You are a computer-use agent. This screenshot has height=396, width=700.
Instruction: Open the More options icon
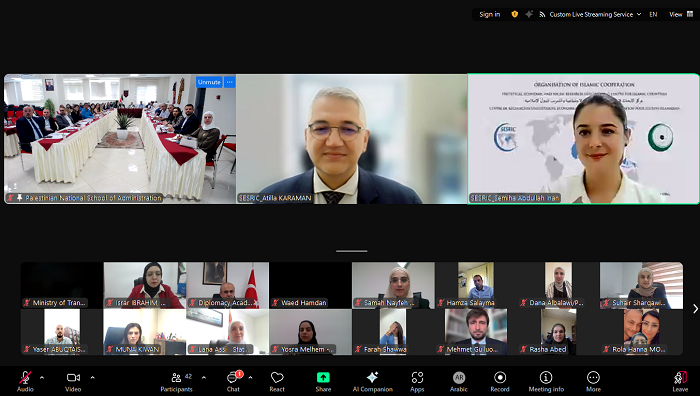click(593, 378)
